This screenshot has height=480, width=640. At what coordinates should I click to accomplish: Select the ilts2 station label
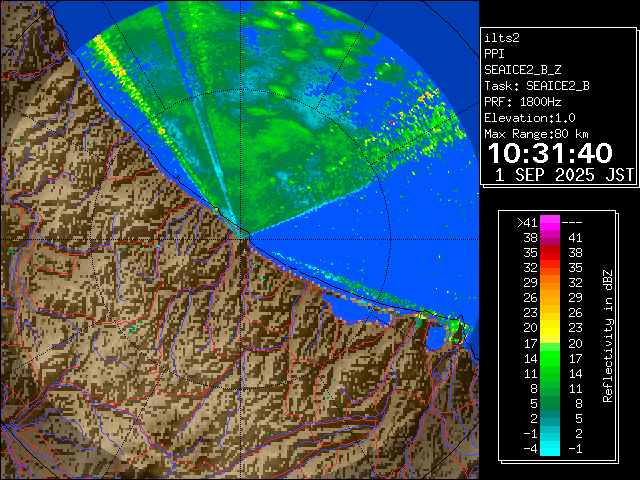(x=502, y=38)
